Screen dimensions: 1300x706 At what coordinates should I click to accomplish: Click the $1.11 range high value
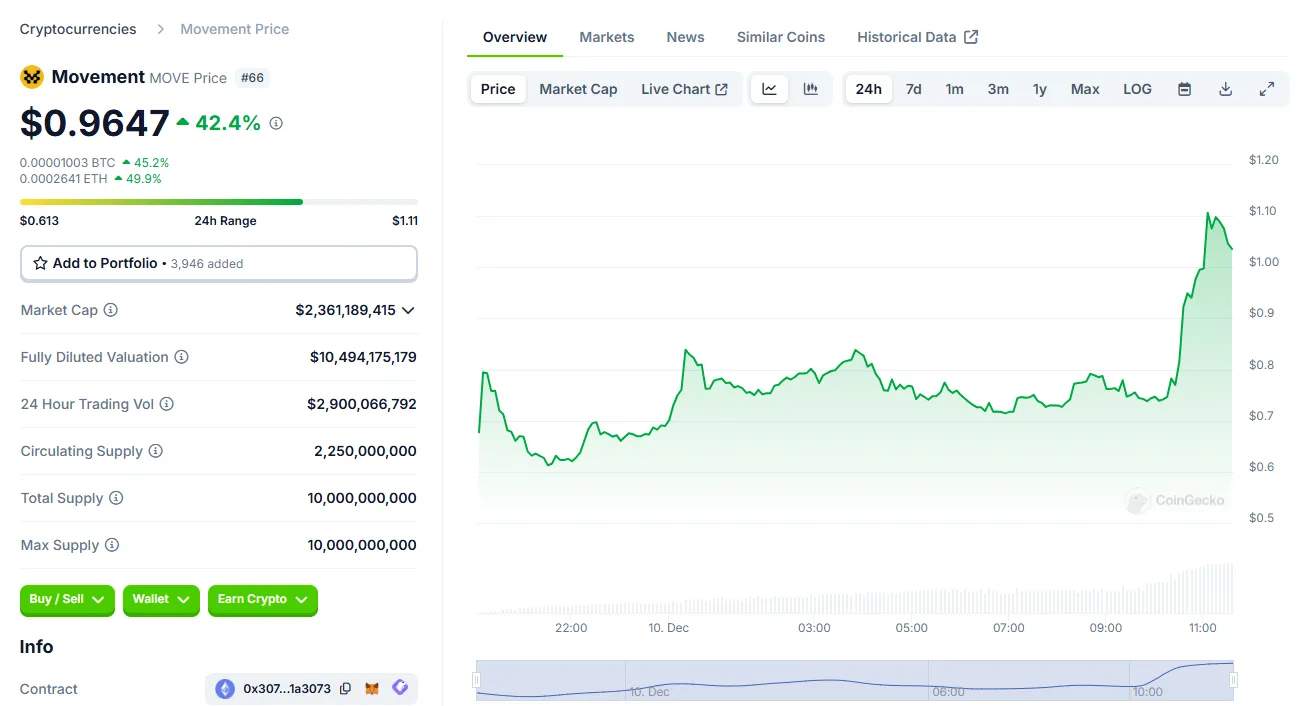click(x=405, y=221)
